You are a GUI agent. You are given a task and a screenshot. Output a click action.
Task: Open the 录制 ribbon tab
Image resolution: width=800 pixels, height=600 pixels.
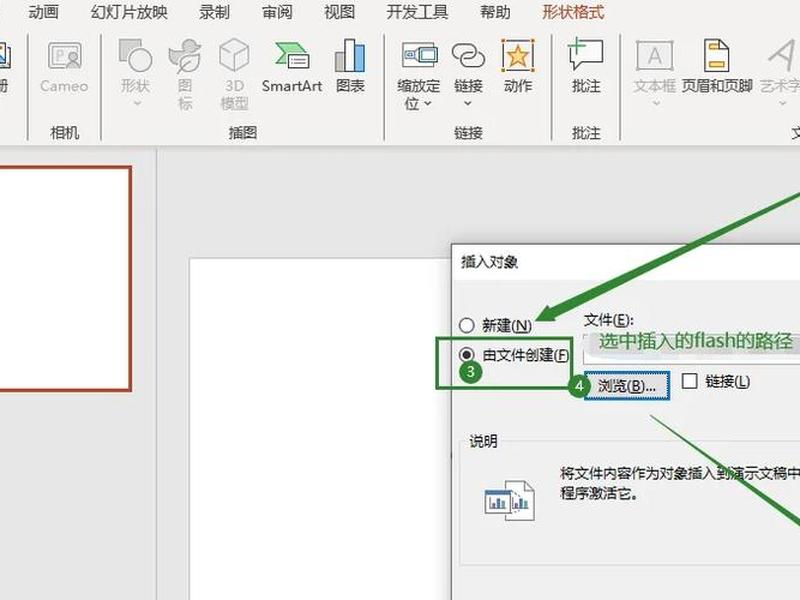point(214,12)
